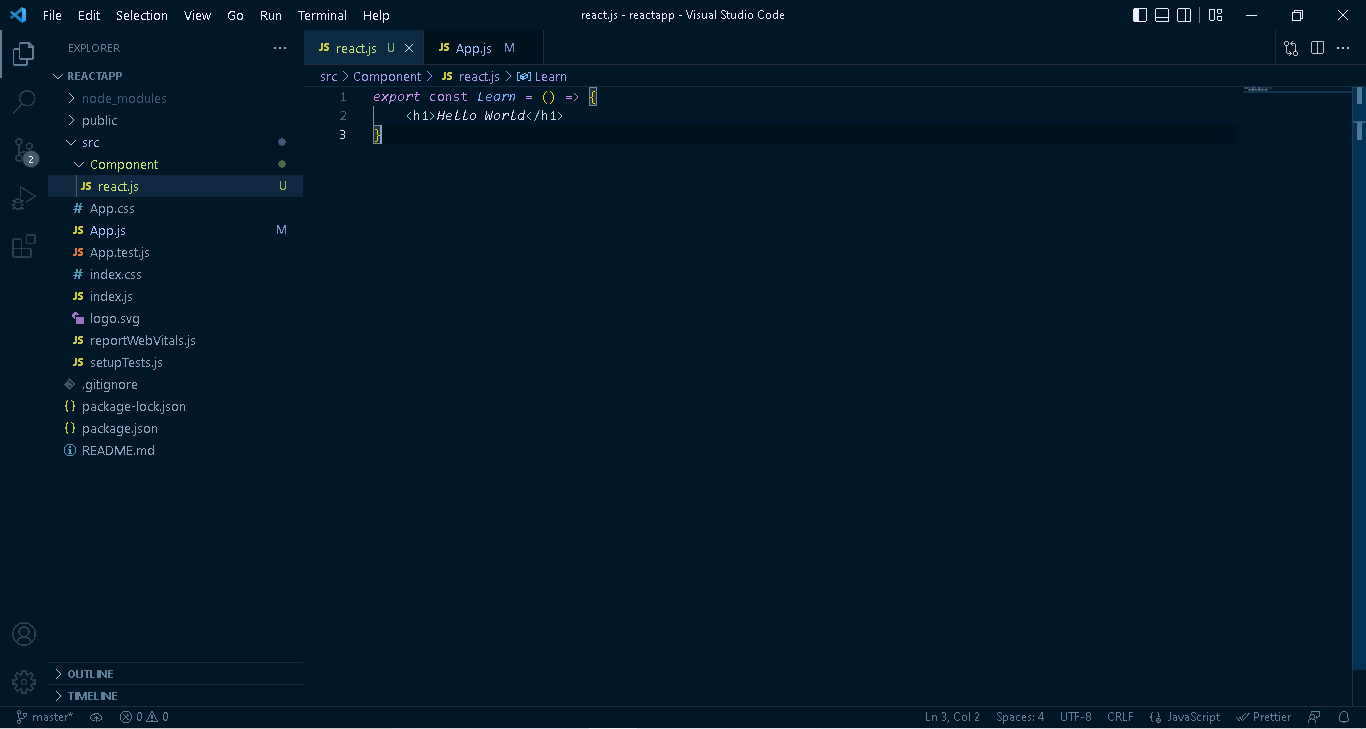The image size is (1366, 729).
Task: Open reportWebVitals.js file
Action: [x=175, y=340]
